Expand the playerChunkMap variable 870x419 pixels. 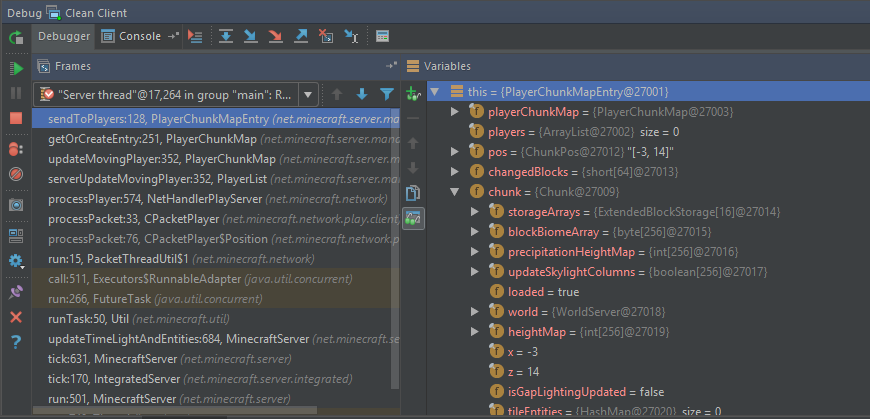click(456, 111)
